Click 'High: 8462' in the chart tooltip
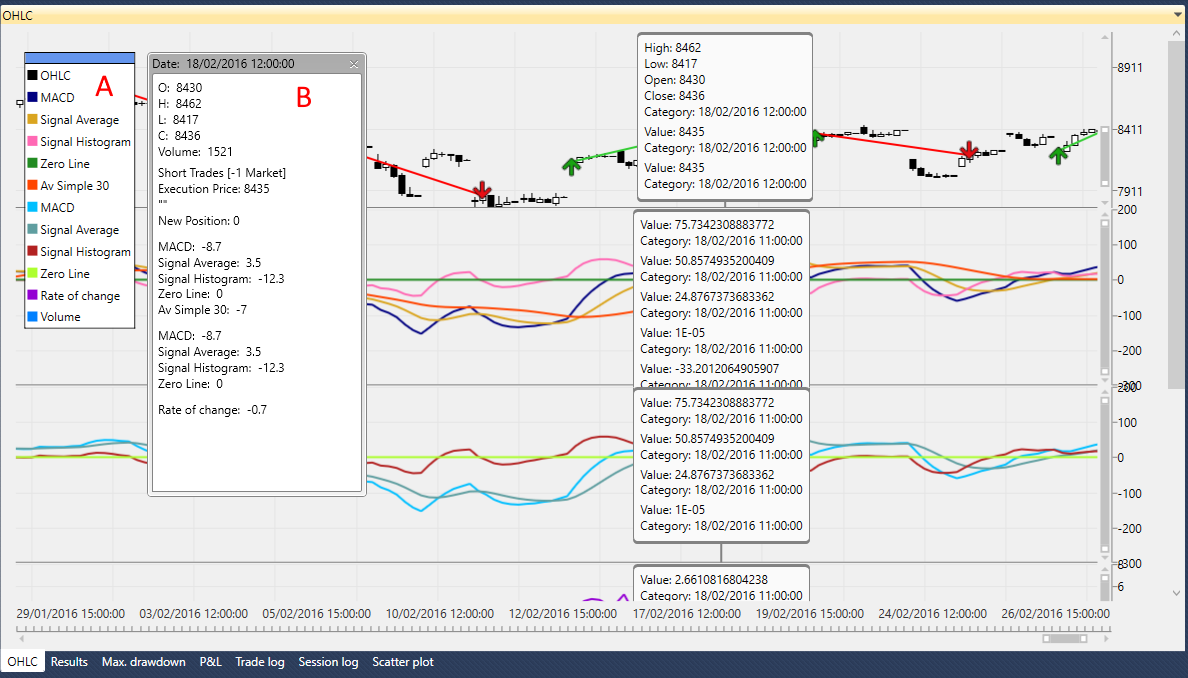The width and height of the screenshot is (1188, 678). [x=673, y=48]
